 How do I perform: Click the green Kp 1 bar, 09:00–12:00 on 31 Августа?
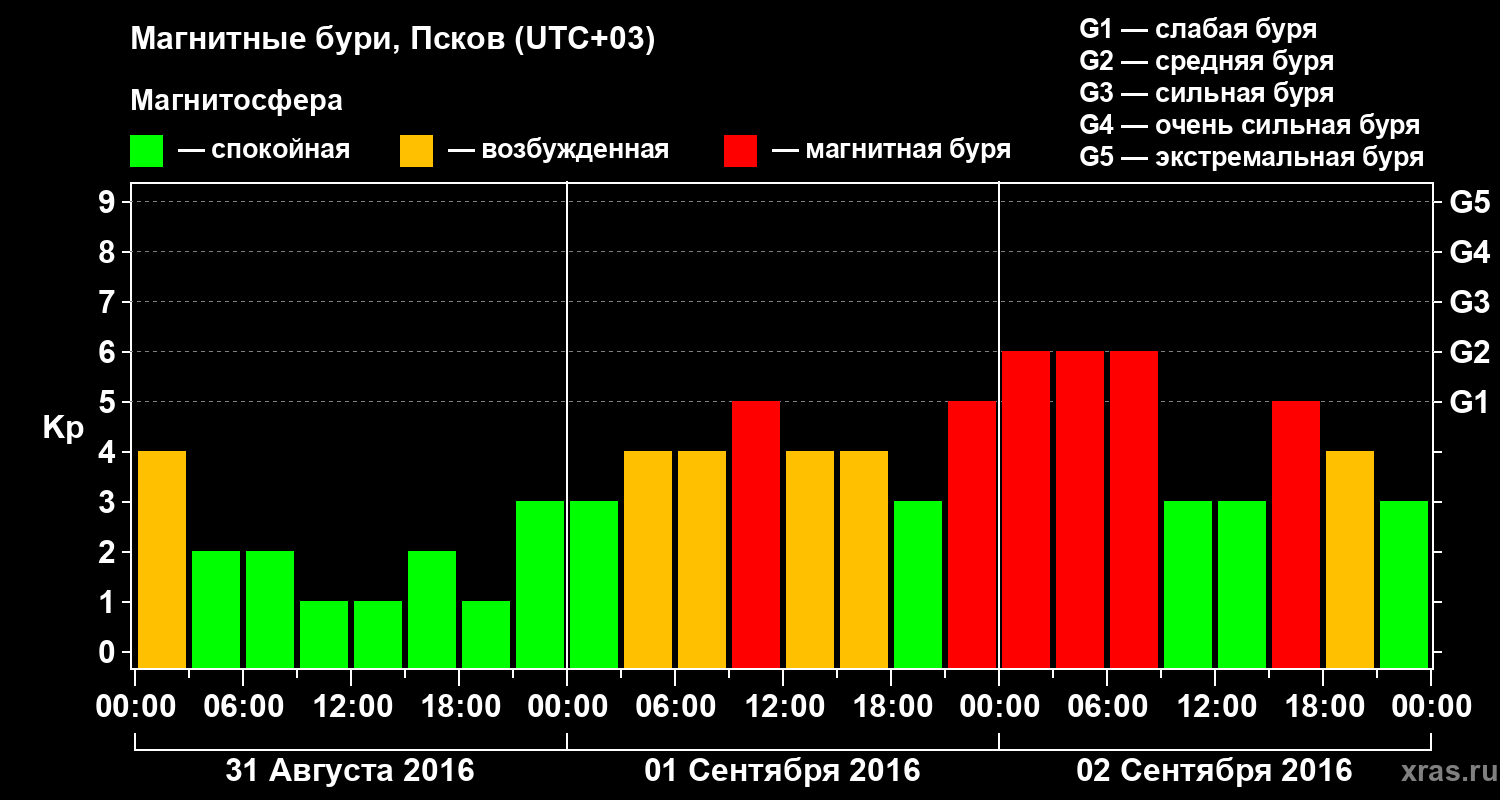(x=324, y=634)
